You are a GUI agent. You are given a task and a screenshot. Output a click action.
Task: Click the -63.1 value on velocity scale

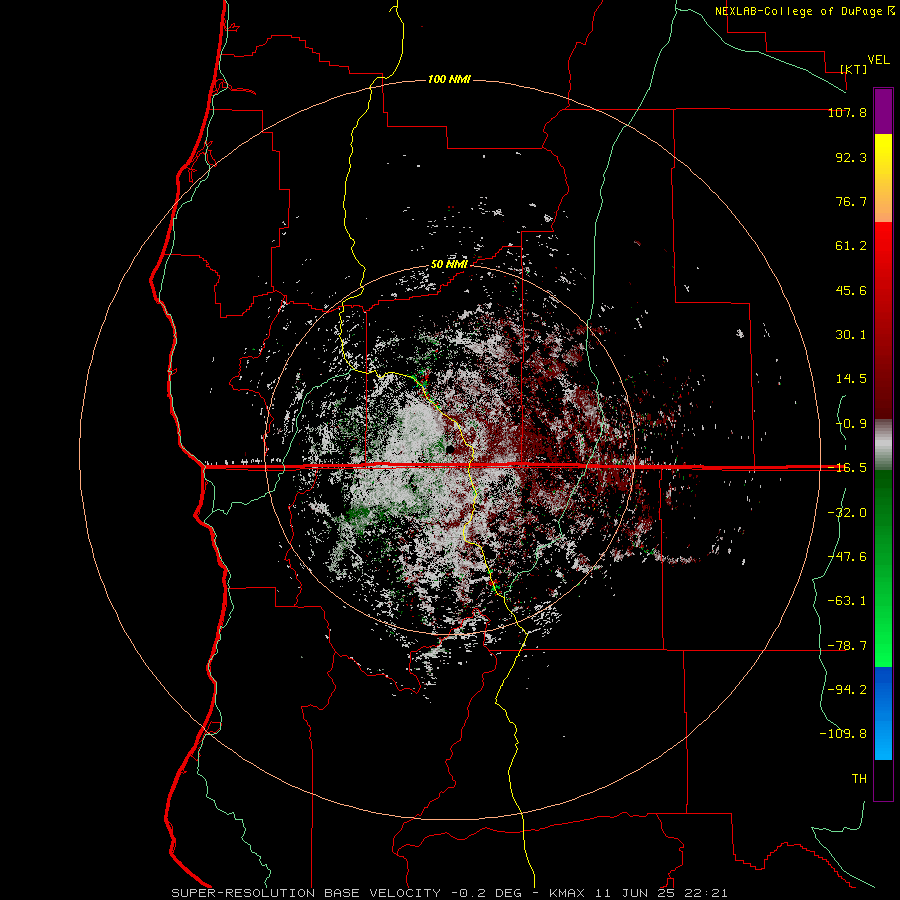tap(847, 601)
